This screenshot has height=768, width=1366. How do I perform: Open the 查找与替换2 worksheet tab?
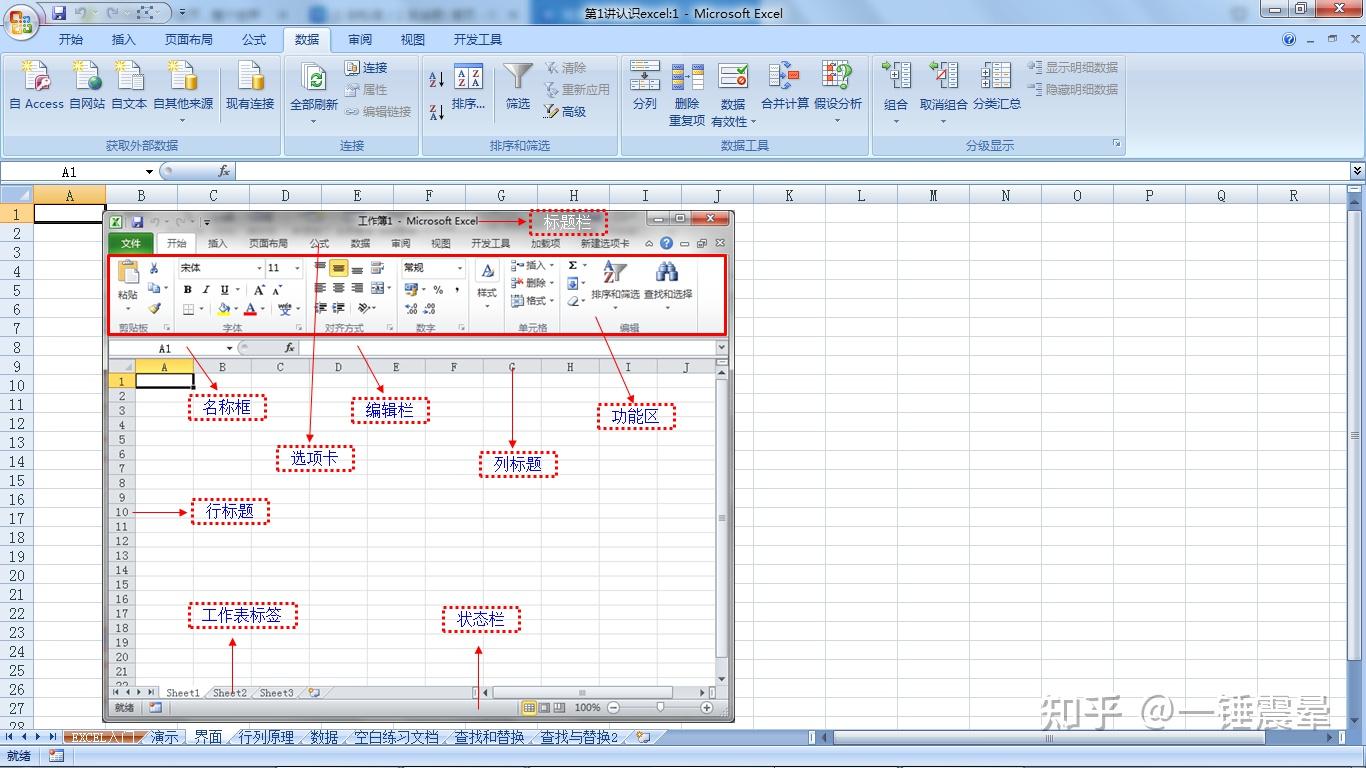tap(579, 737)
